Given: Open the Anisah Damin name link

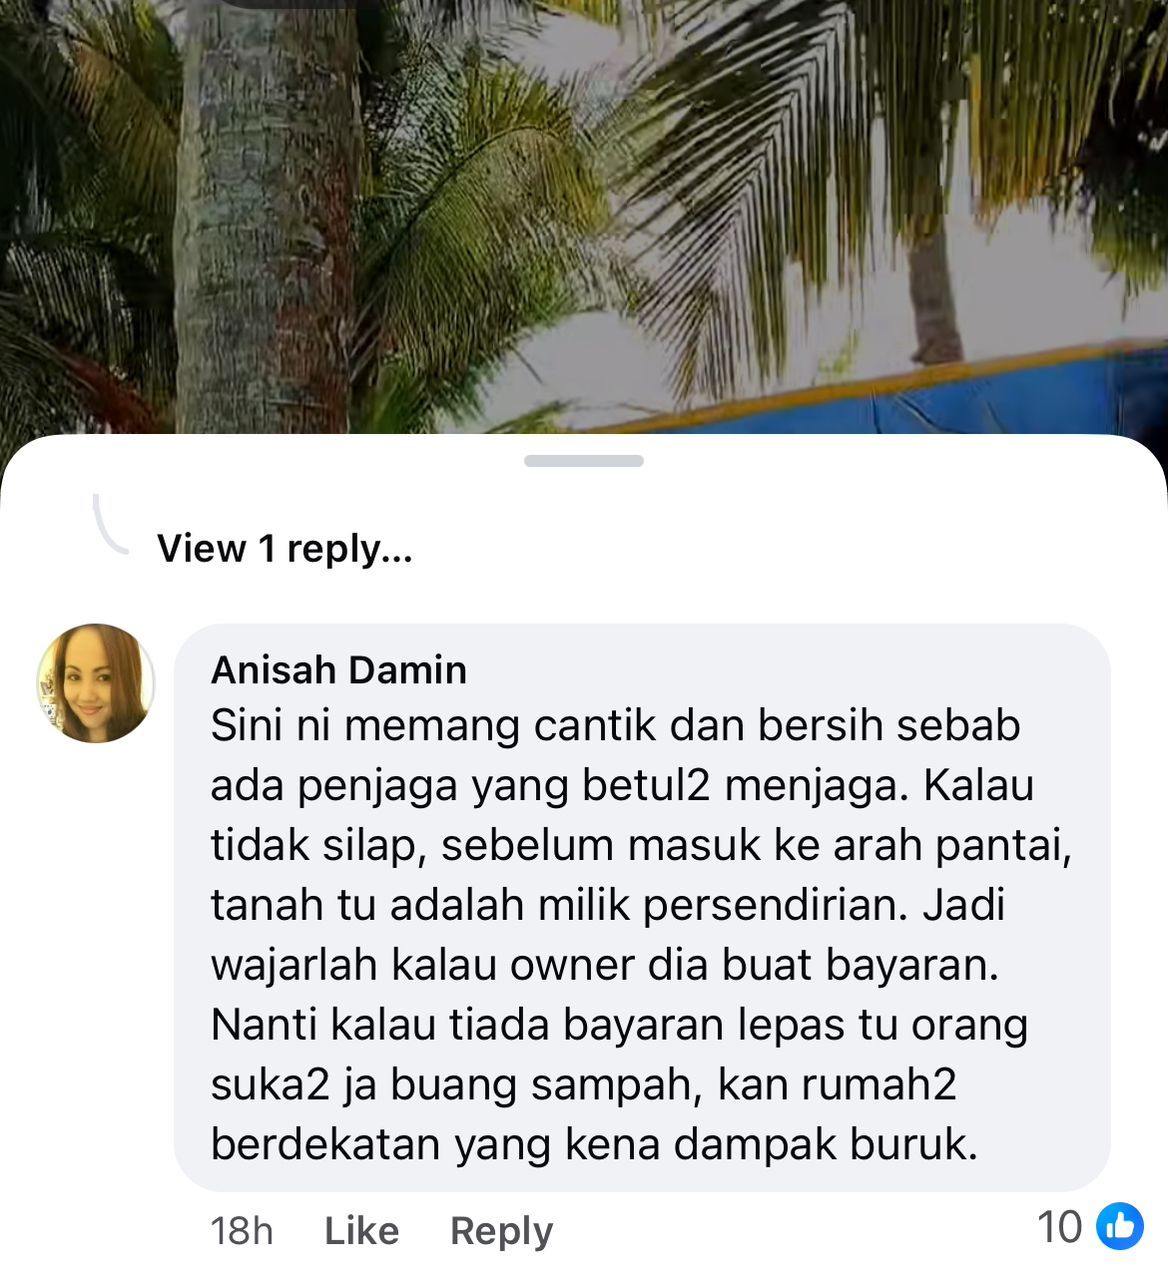Looking at the screenshot, I should click(339, 670).
